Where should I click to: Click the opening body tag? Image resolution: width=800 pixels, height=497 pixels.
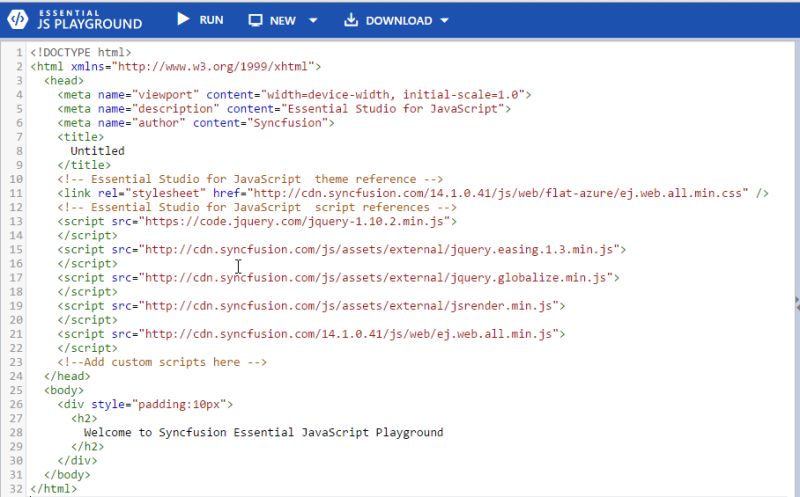tap(64, 390)
